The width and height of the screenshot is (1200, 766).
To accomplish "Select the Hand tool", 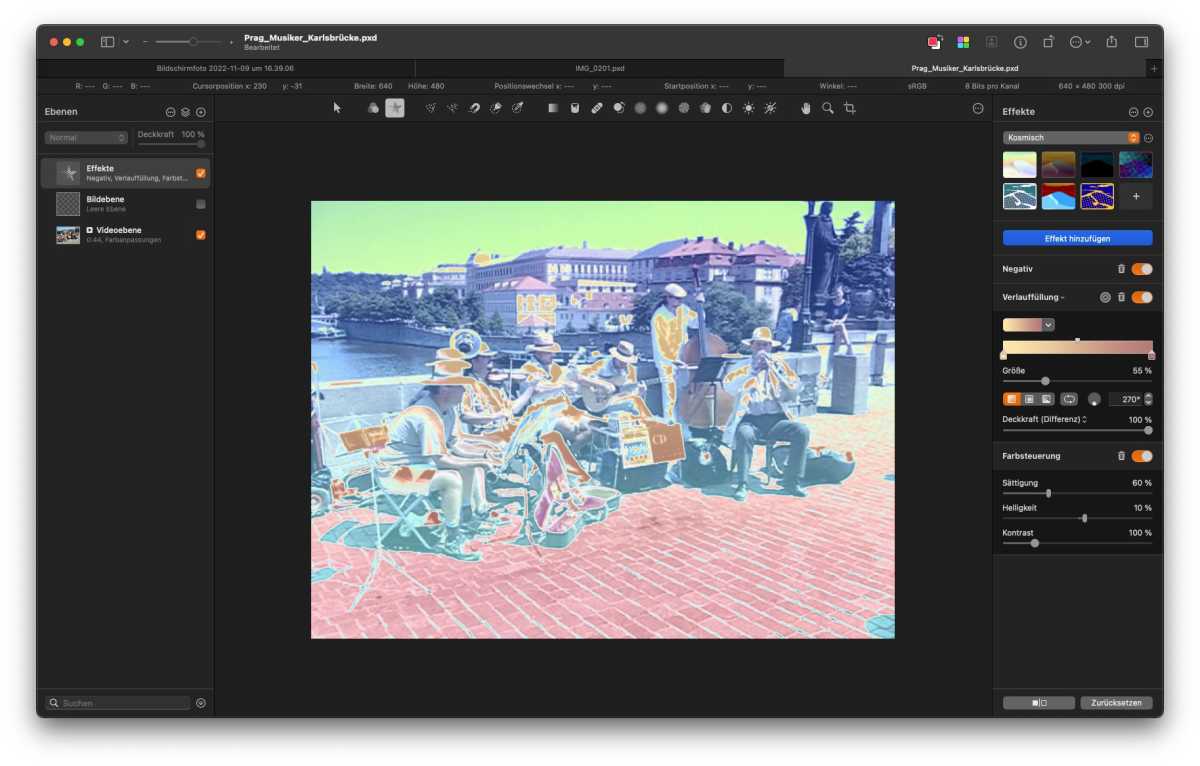I will pyautogui.click(x=806, y=107).
